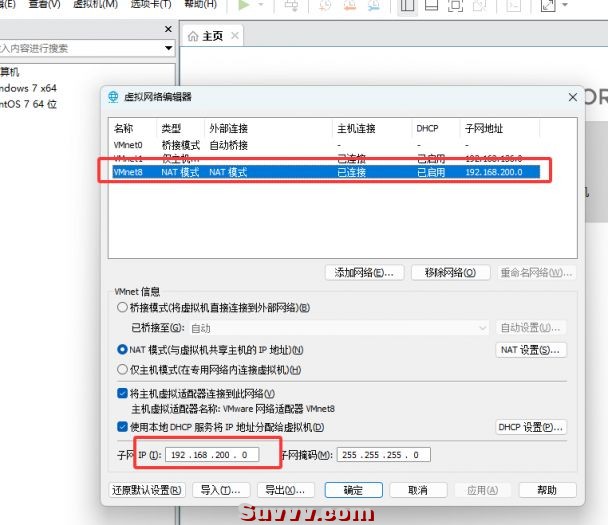Select the 桥接模式 radio button
This screenshot has width=608, height=525.
point(123,307)
